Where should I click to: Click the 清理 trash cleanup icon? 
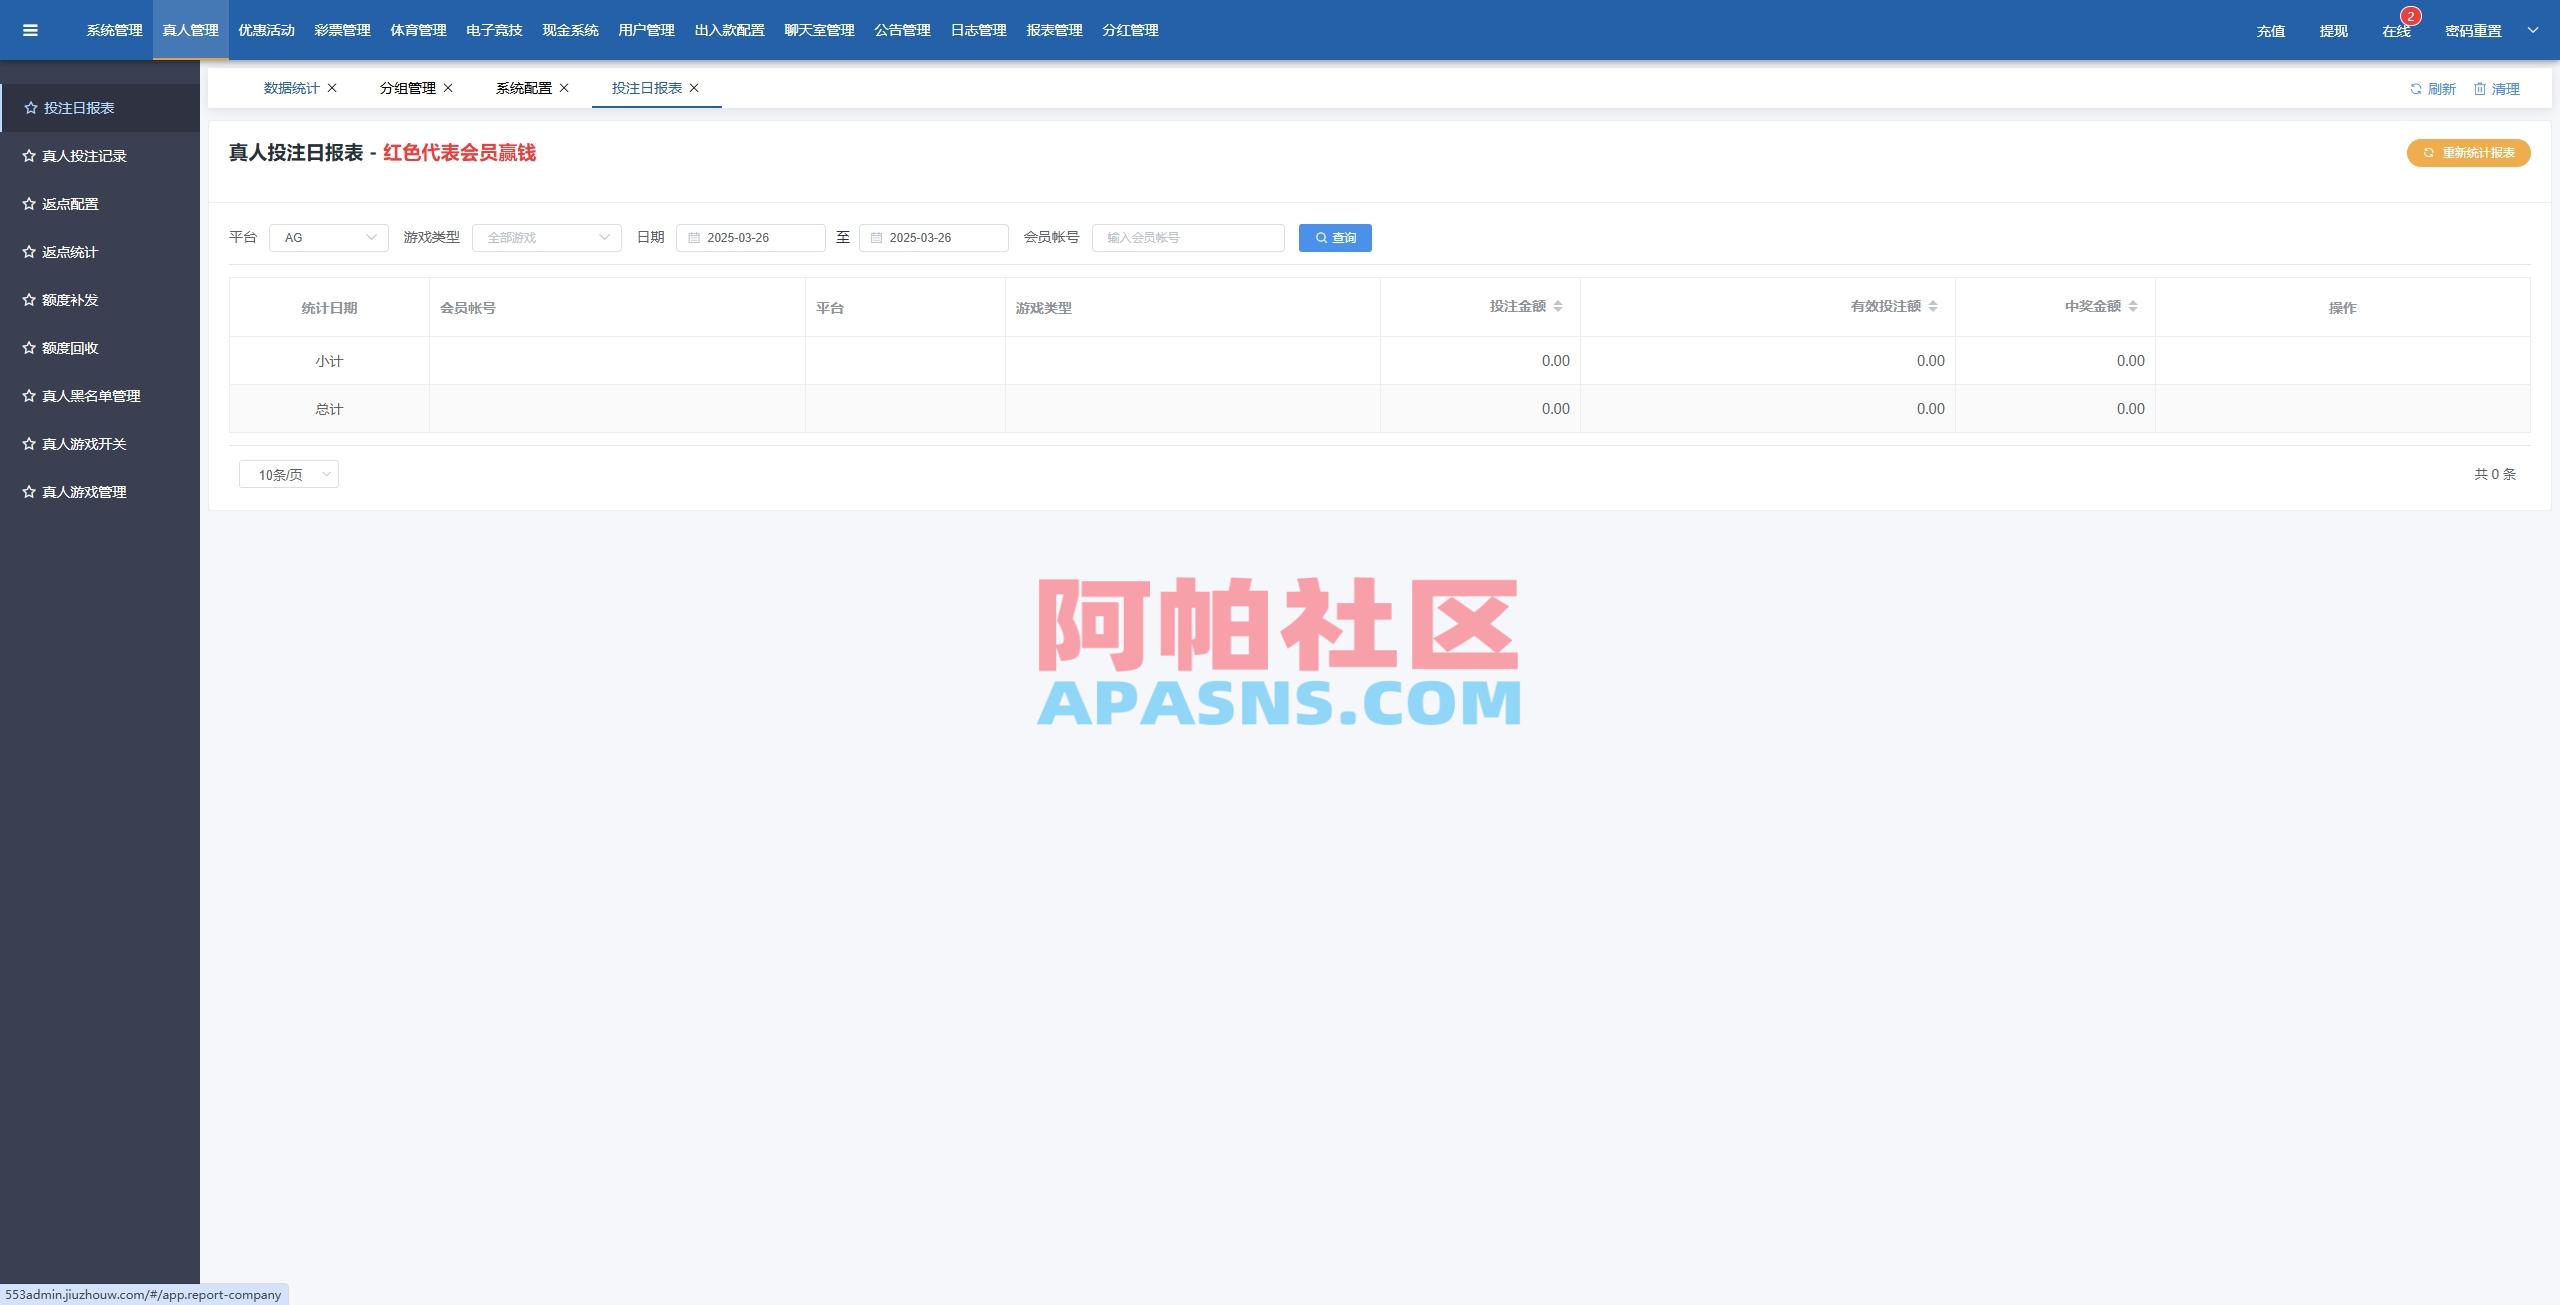coord(2481,88)
